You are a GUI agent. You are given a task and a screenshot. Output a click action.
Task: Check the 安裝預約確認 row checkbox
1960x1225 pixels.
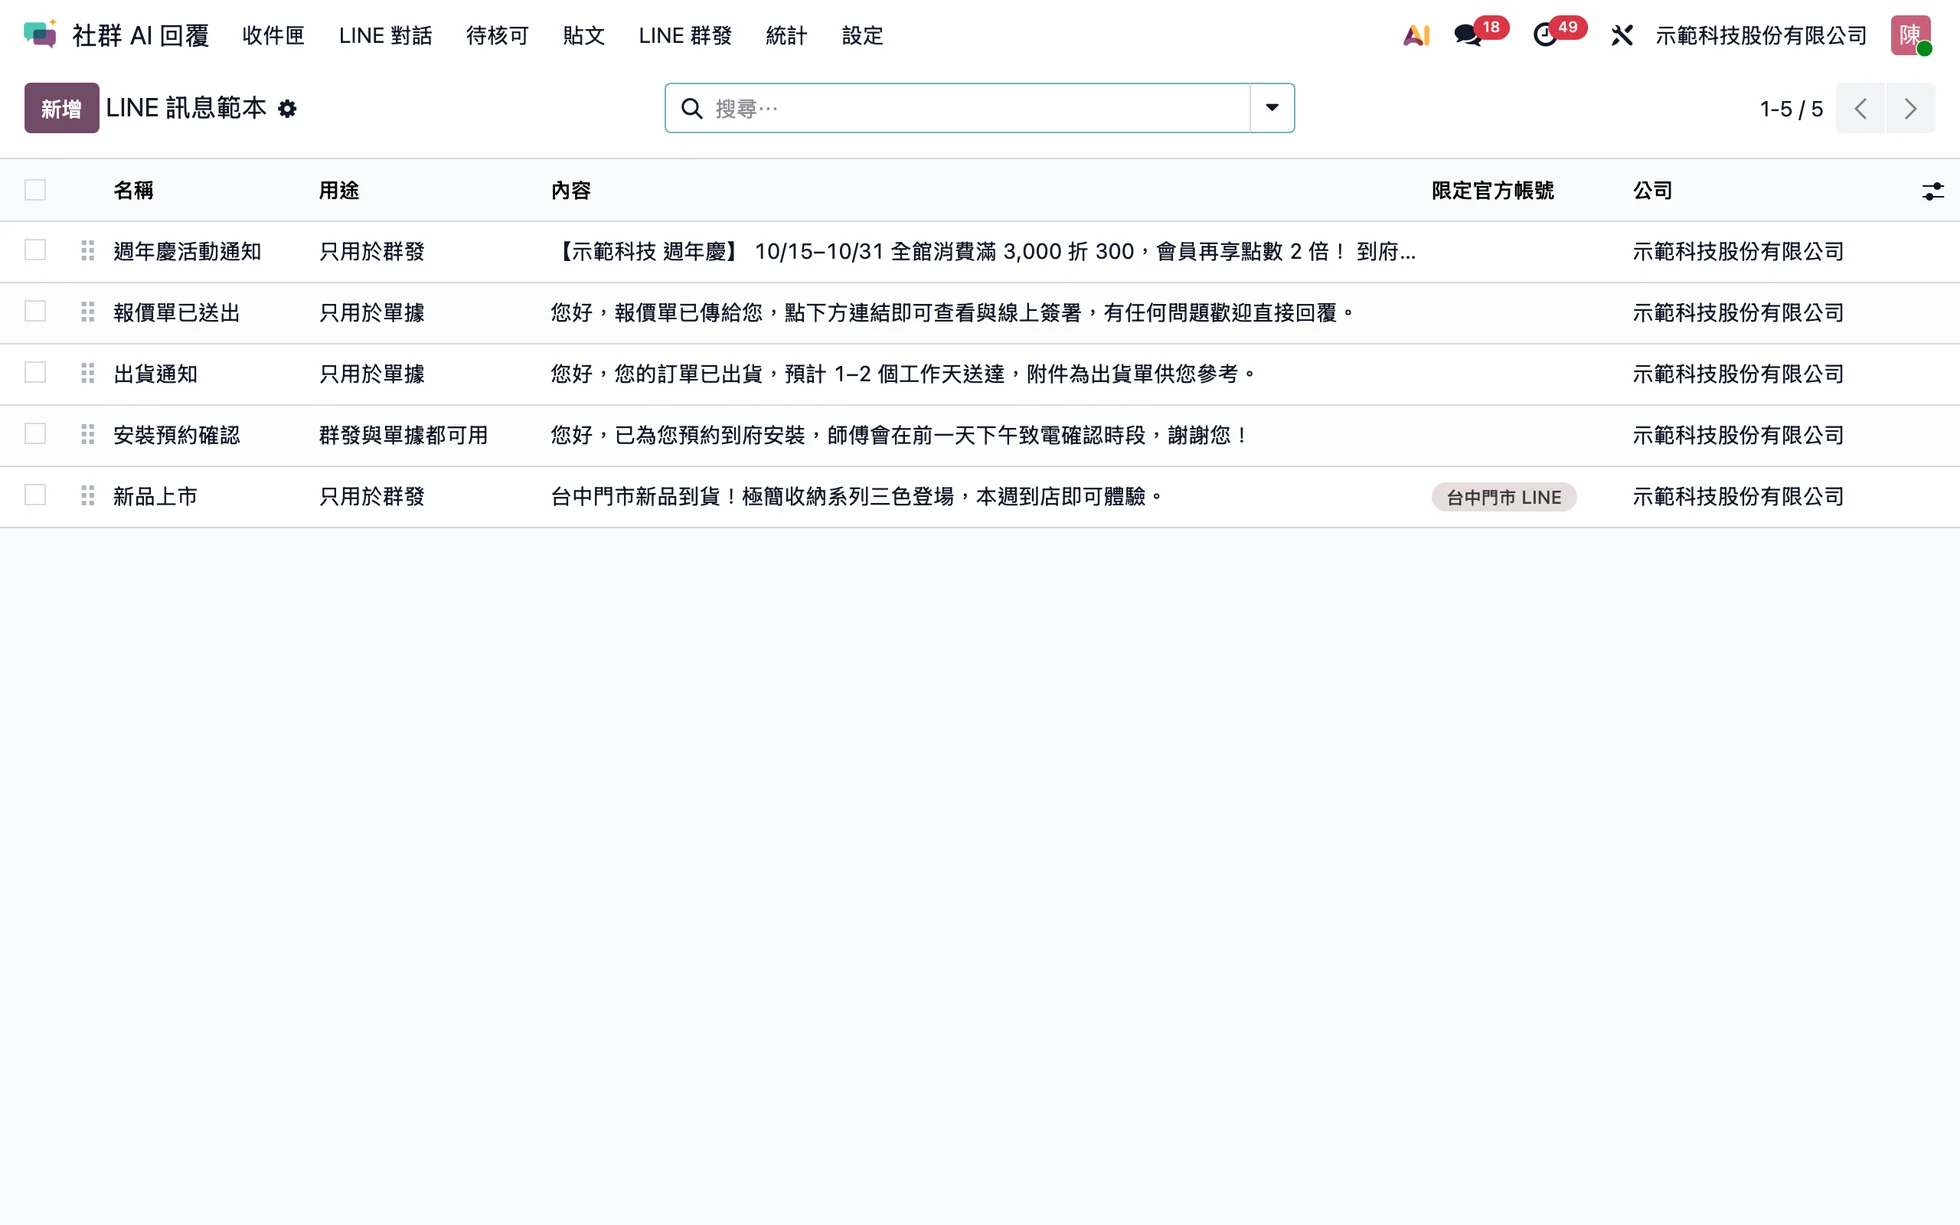(35, 433)
